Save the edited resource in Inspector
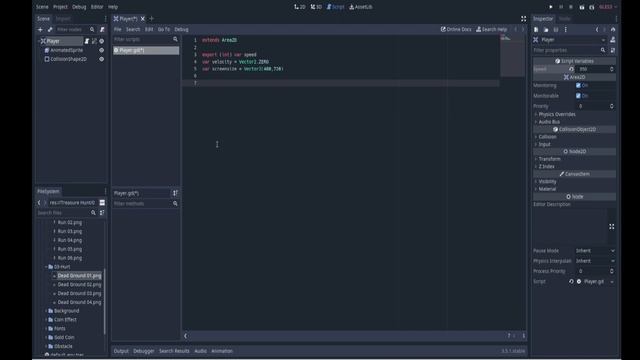The width and height of the screenshot is (640, 360). coord(556,30)
